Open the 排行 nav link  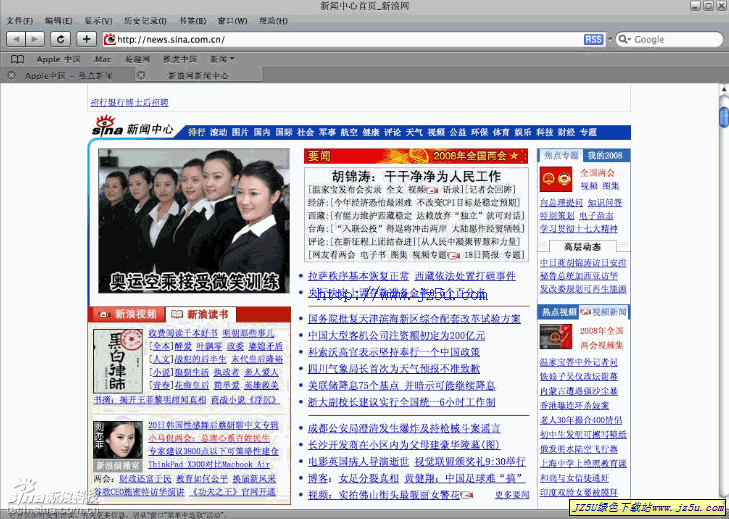pyautogui.click(x=197, y=132)
